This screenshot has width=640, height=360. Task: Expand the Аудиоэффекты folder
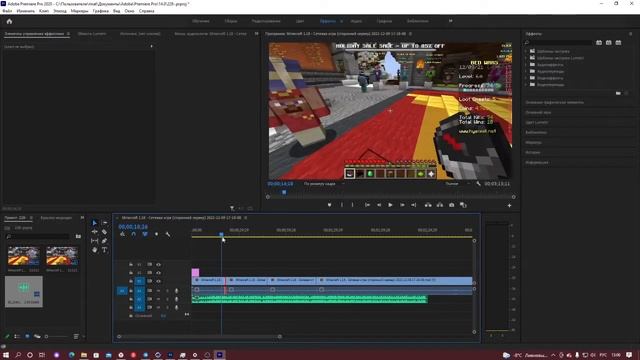527,64
